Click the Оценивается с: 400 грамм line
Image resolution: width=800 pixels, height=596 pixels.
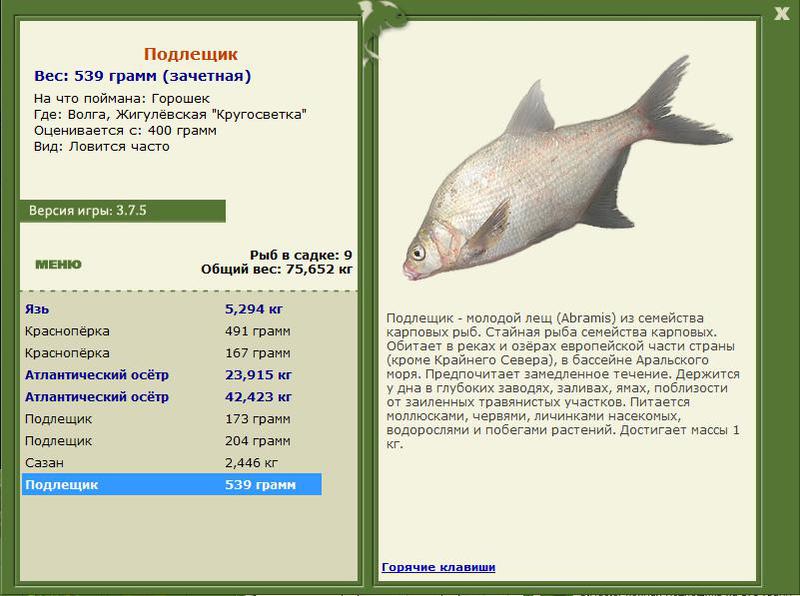tap(125, 131)
